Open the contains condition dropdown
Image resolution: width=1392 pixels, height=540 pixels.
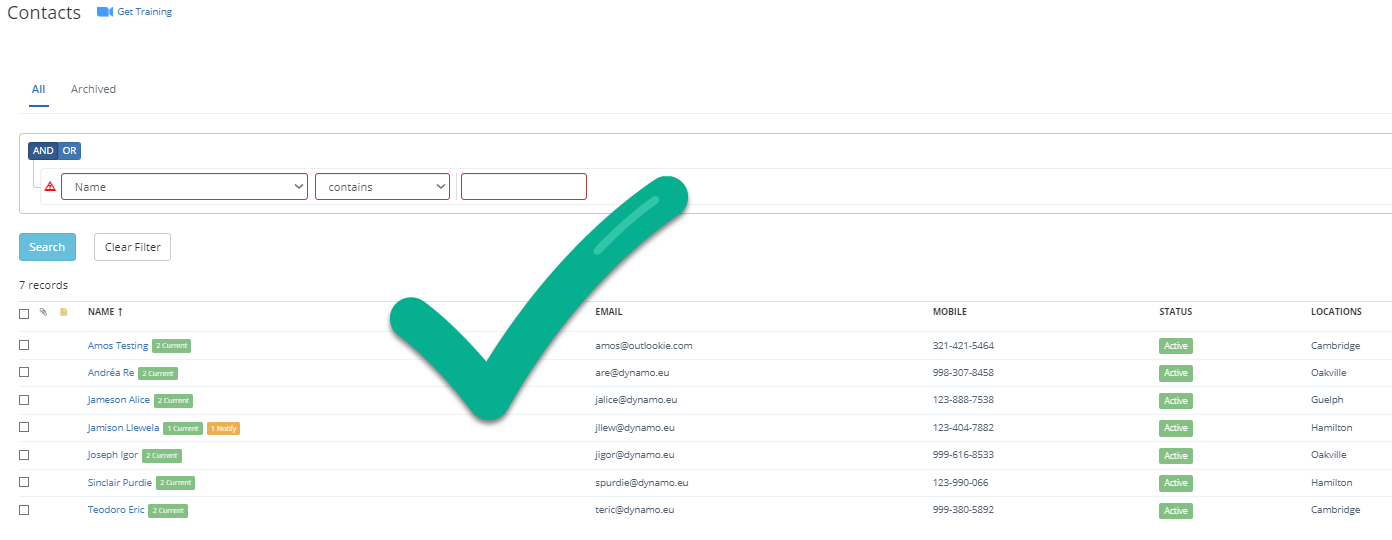[x=382, y=187]
